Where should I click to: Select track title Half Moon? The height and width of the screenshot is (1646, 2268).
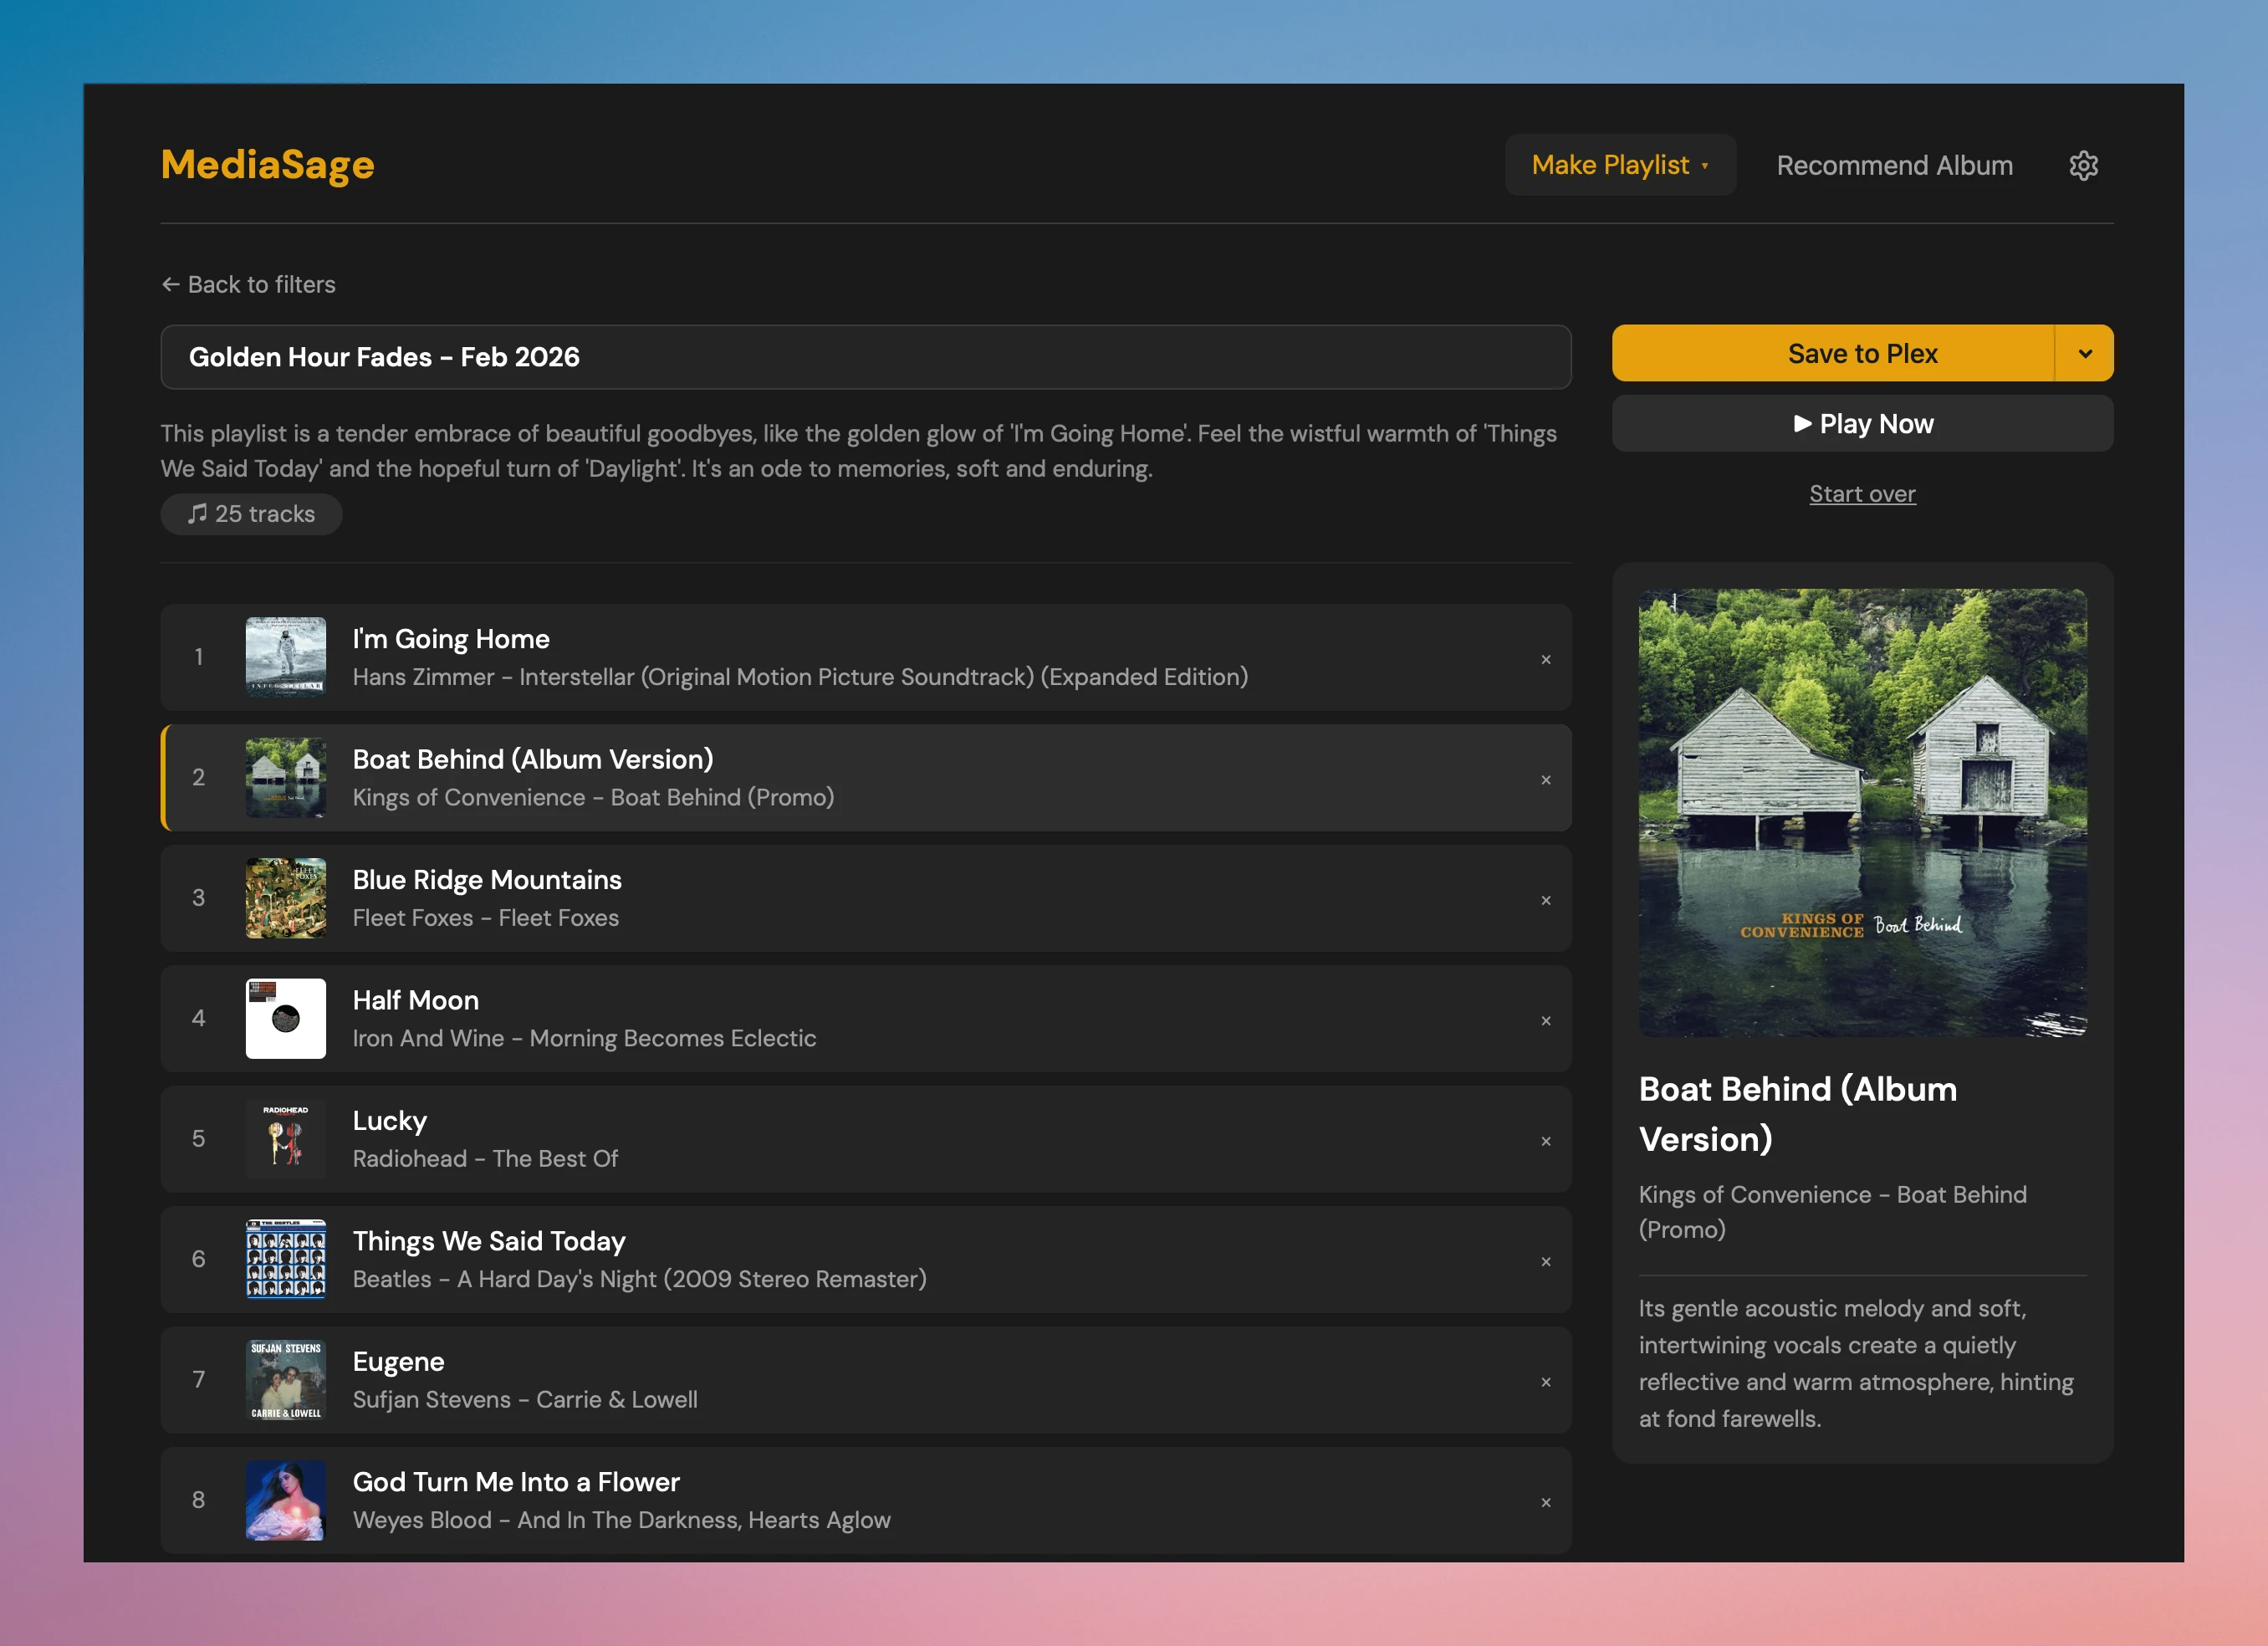click(x=416, y=1000)
